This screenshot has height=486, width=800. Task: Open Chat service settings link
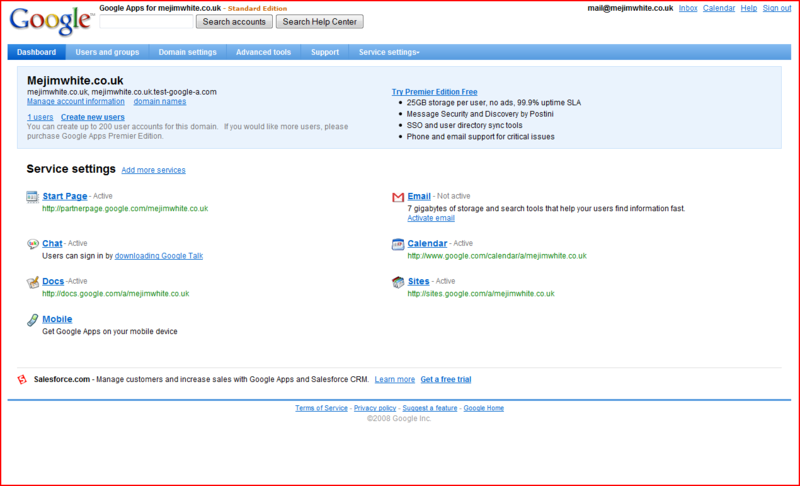point(52,243)
